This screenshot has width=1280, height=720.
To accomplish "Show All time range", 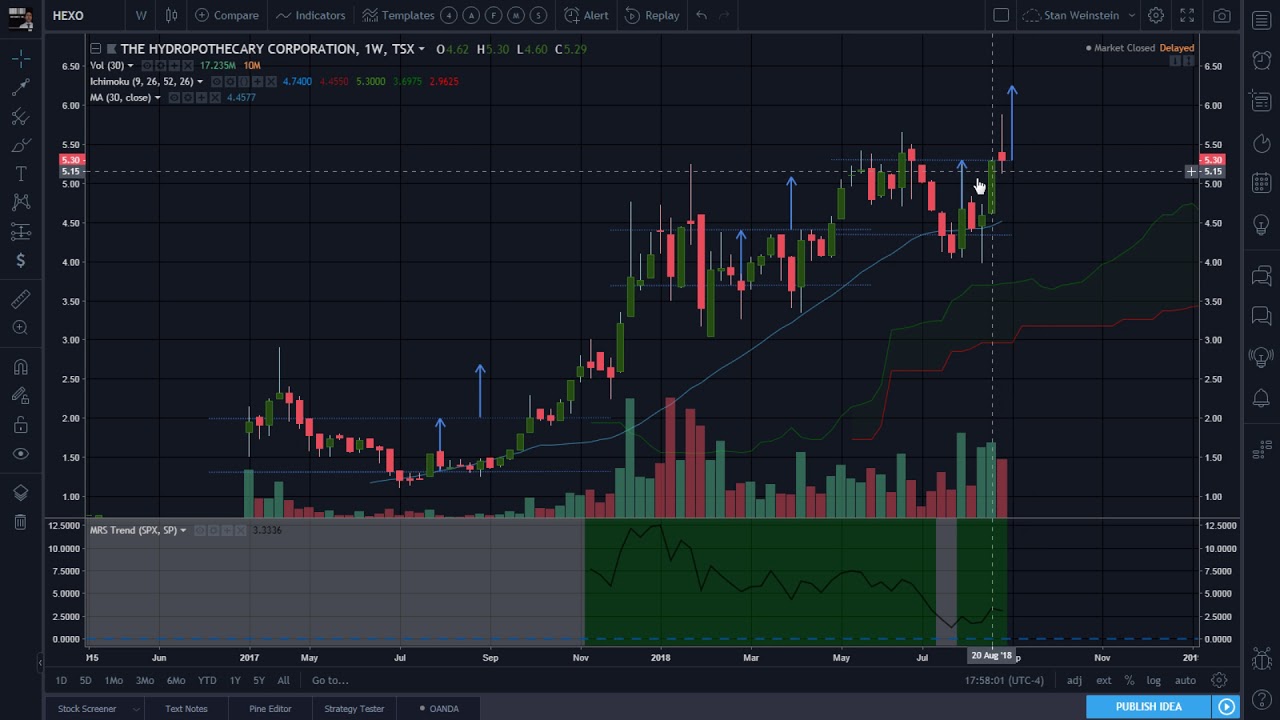I will pos(283,681).
